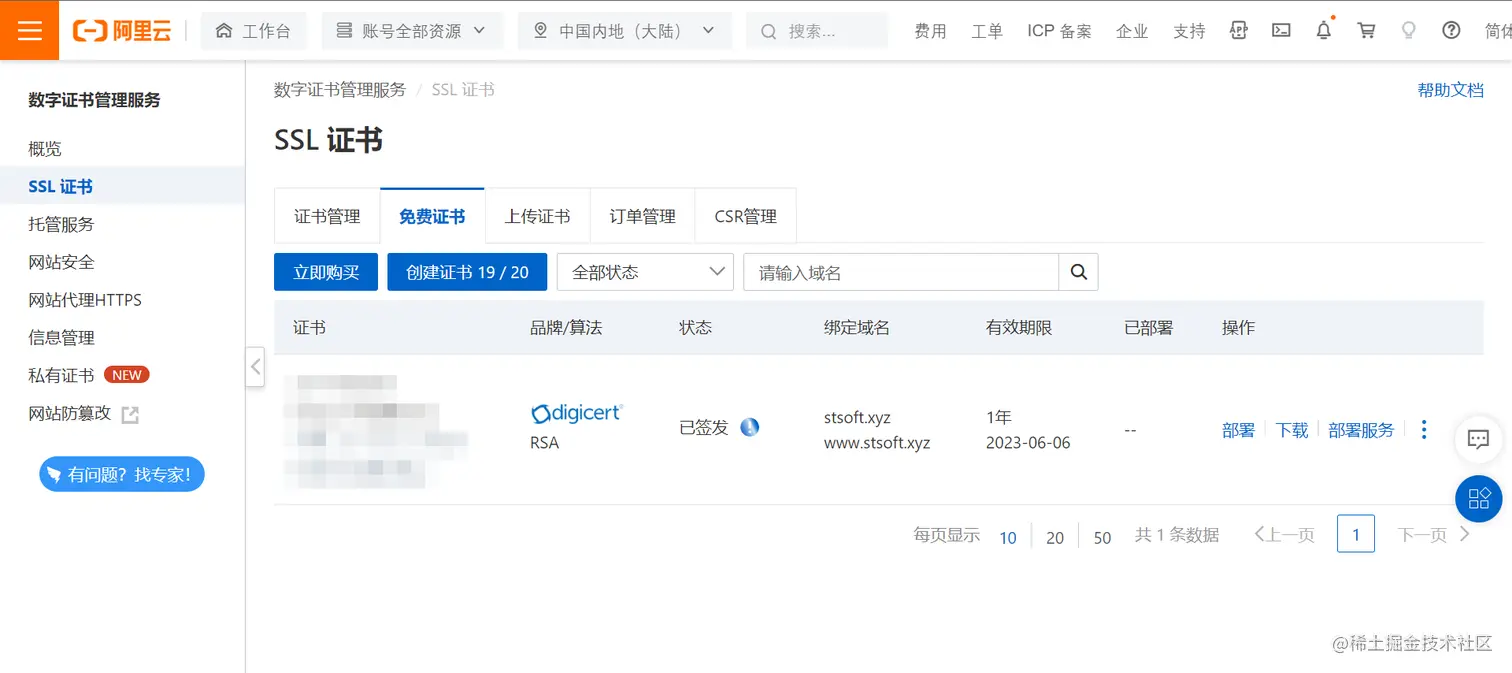The image size is (1512, 673).
Task: Open the three-dot more actions menu
Action: click(1424, 429)
